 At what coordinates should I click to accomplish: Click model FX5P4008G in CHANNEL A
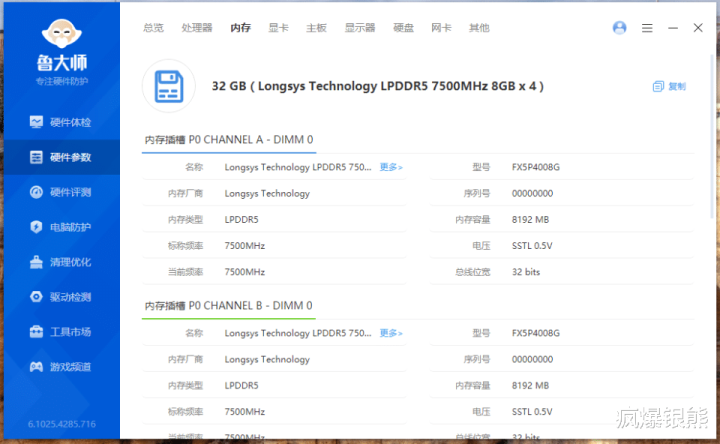(x=536, y=167)
